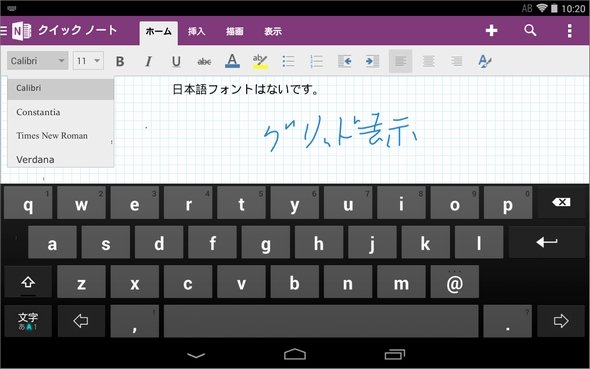Tap the battery status icon

(554, 8)
